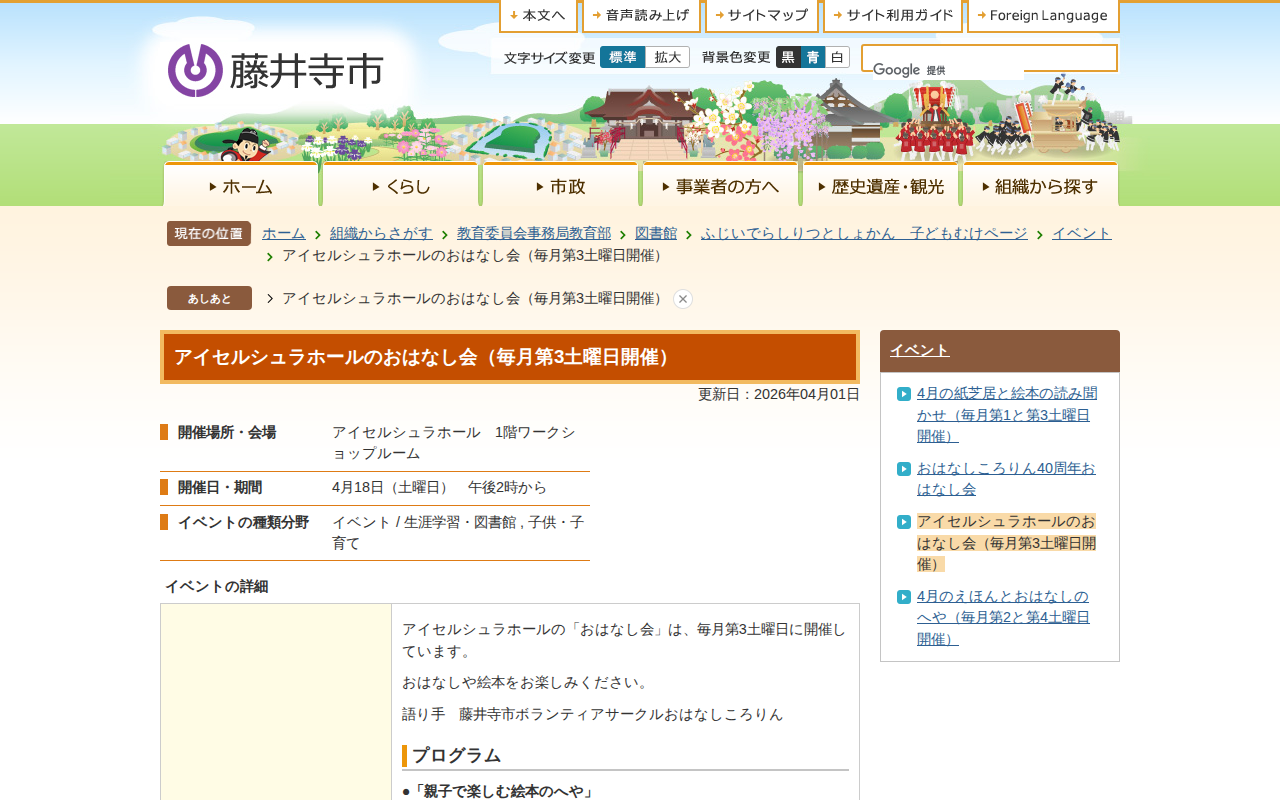Open おはなしころりん40周年おはなし会 link

pos(1006,478)
